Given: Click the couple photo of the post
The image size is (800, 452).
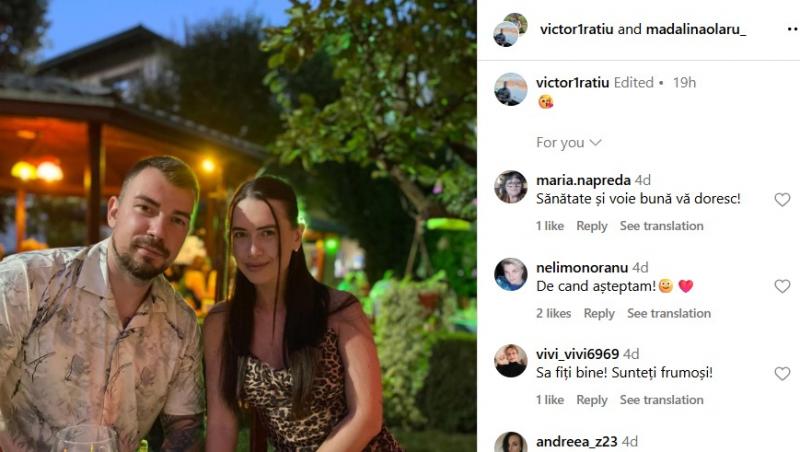Looking at the screenshot, I should 238,226.
